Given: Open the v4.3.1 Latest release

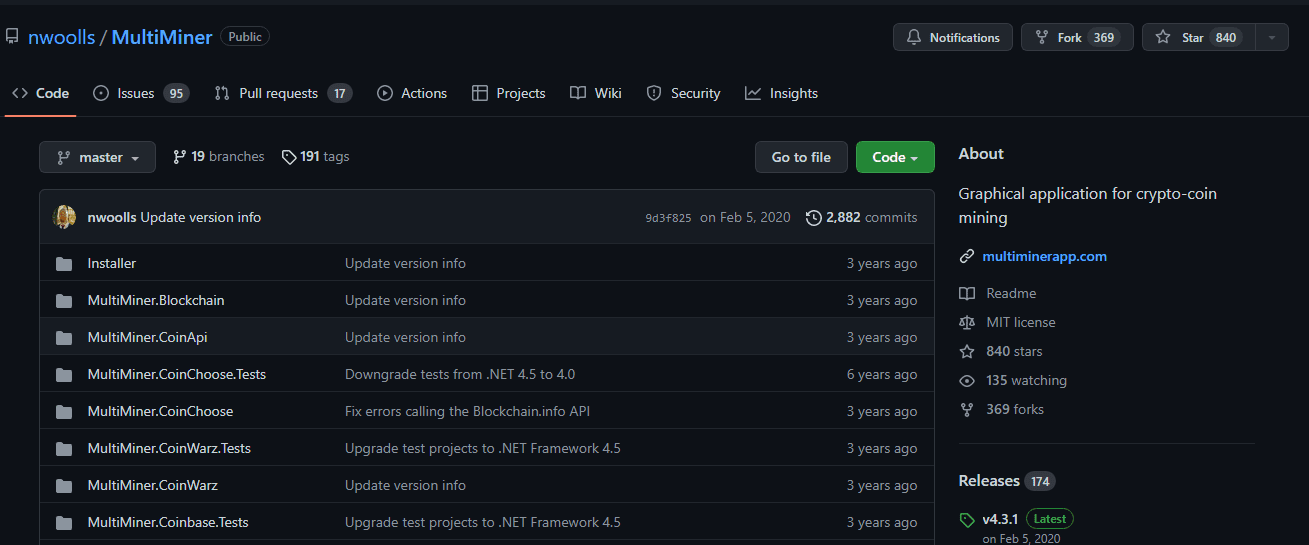Looking at the screenshot, I should [1028, 520].
